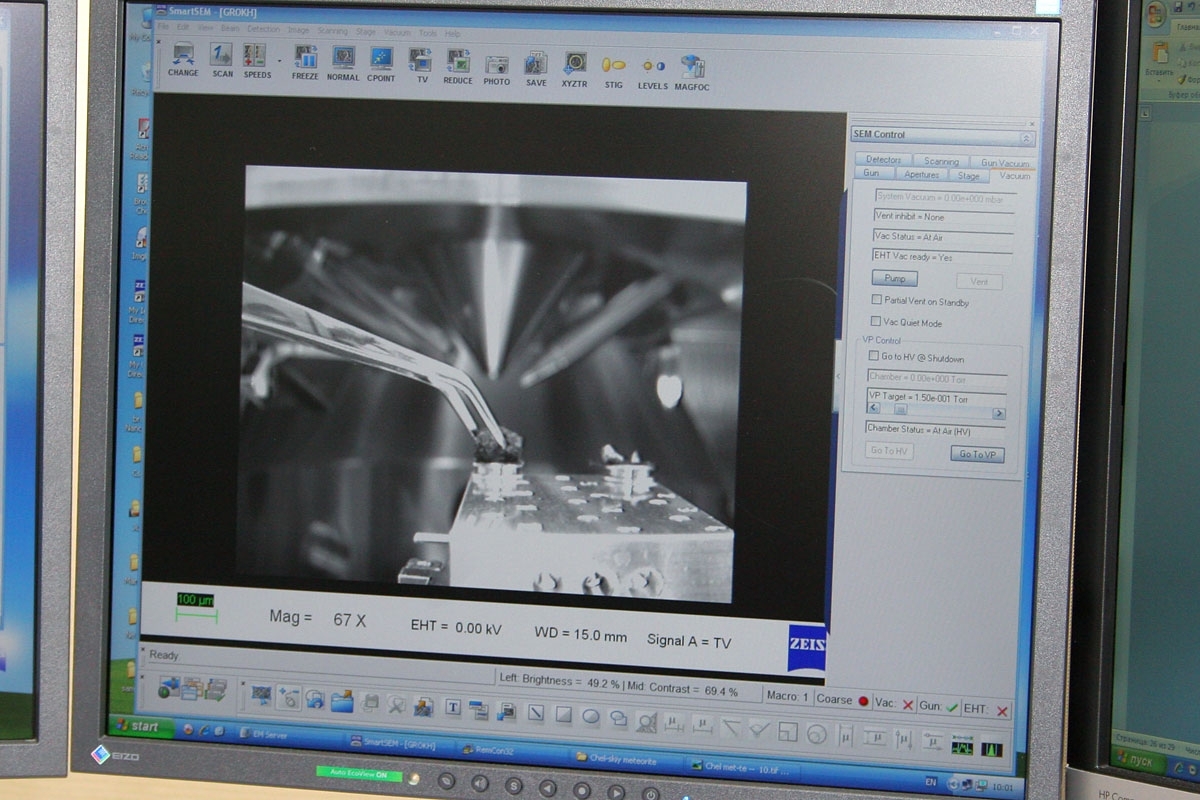Enable Partial Vent on Standby checkbox
The image size is (1200, 800).
coord(876,300)
